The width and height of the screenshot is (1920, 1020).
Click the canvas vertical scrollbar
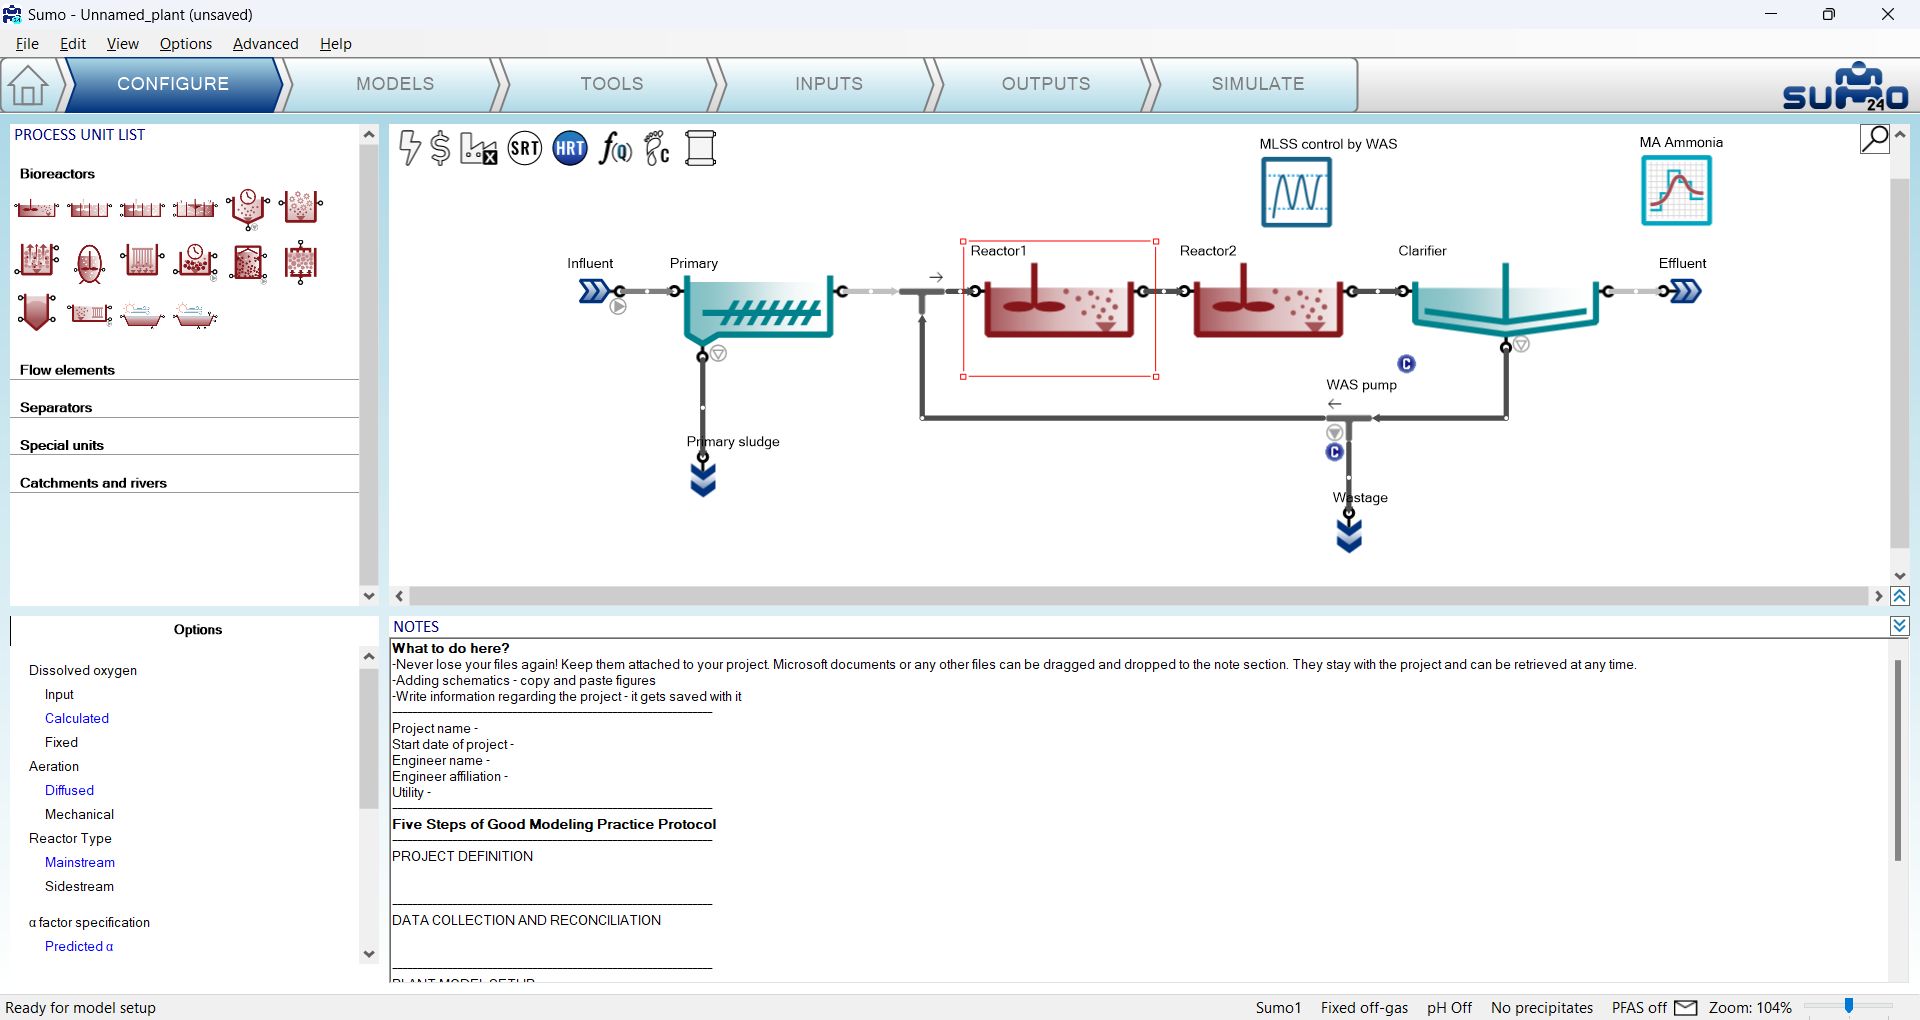coord(1899,362)
